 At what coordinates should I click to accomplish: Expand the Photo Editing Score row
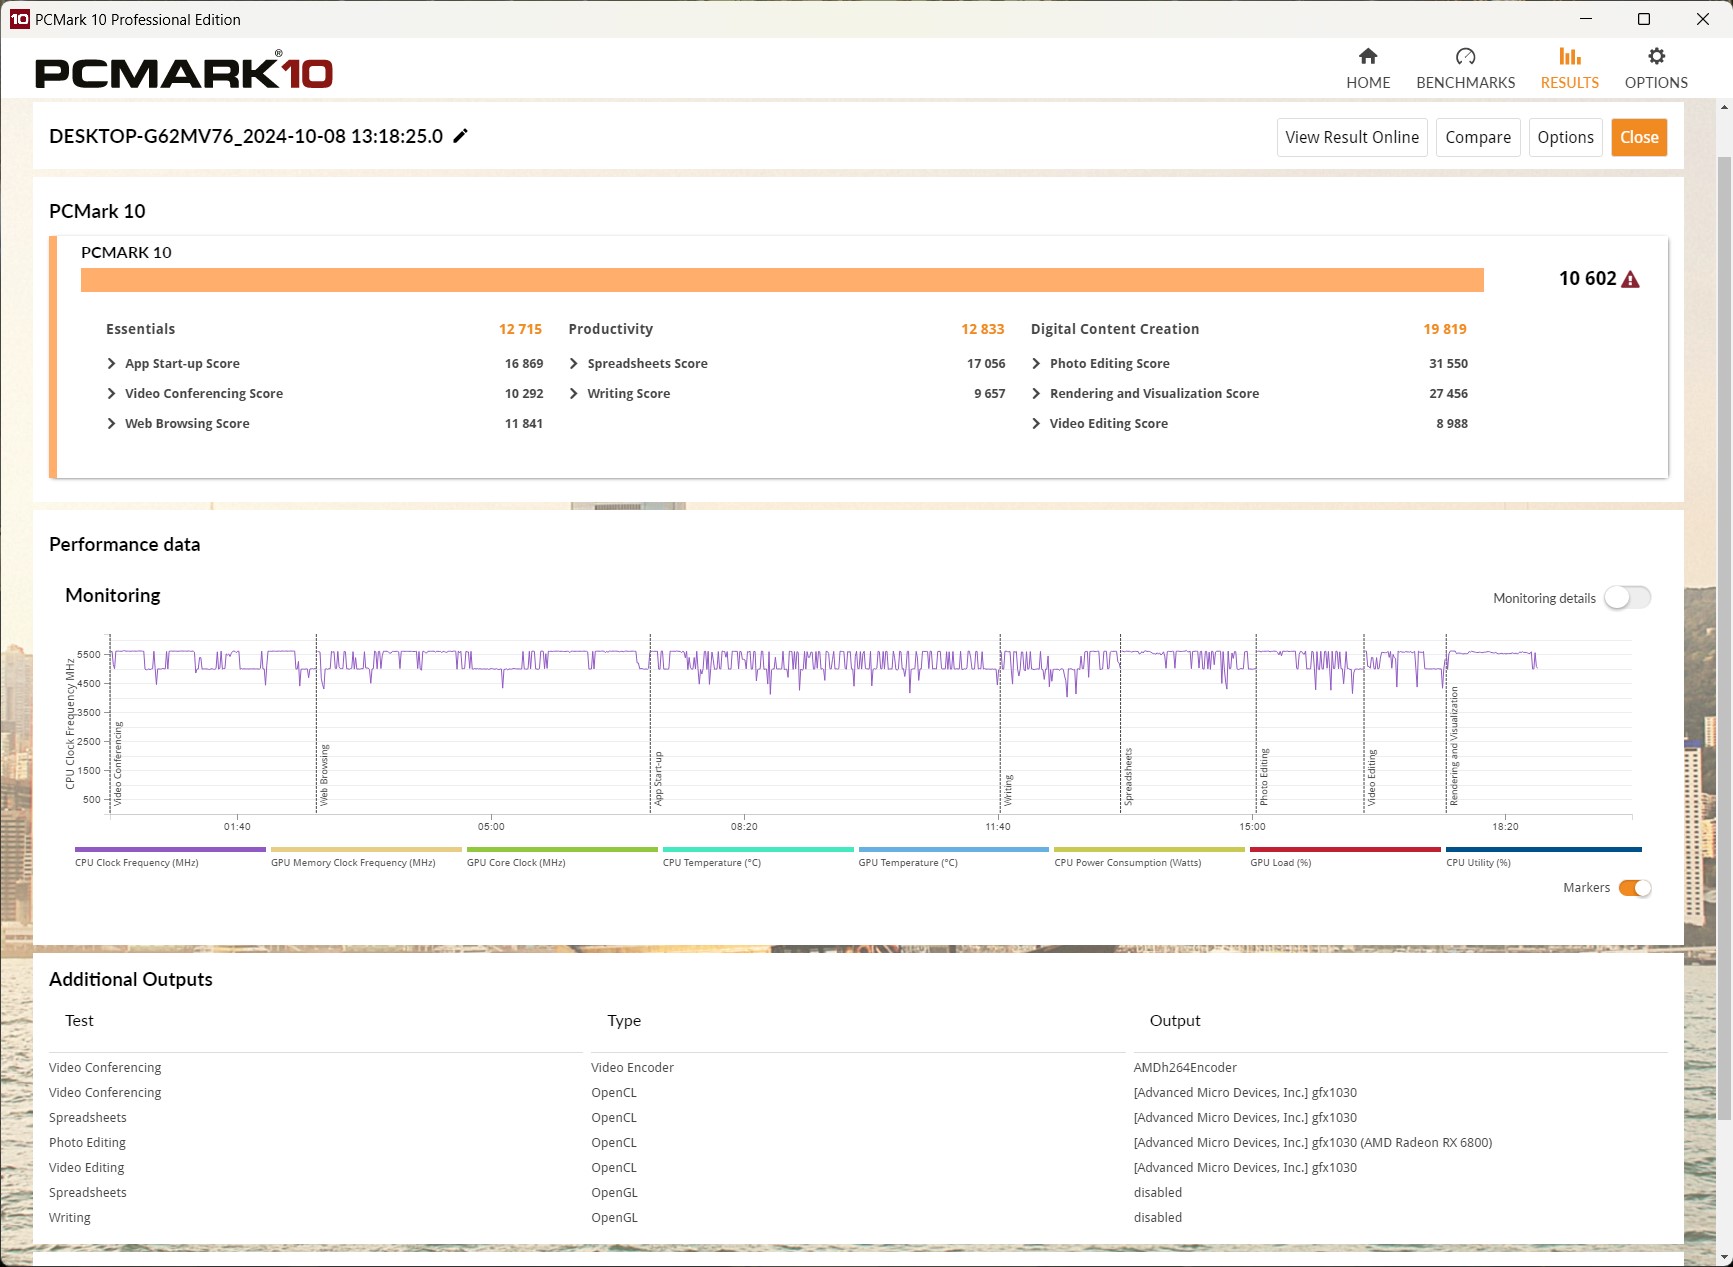click(1036, 364)
